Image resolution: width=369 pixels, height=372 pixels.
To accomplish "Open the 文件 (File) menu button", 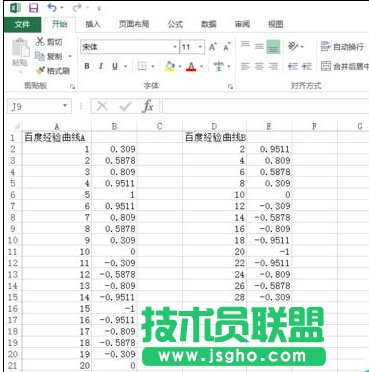I will [x=22, y=25].
